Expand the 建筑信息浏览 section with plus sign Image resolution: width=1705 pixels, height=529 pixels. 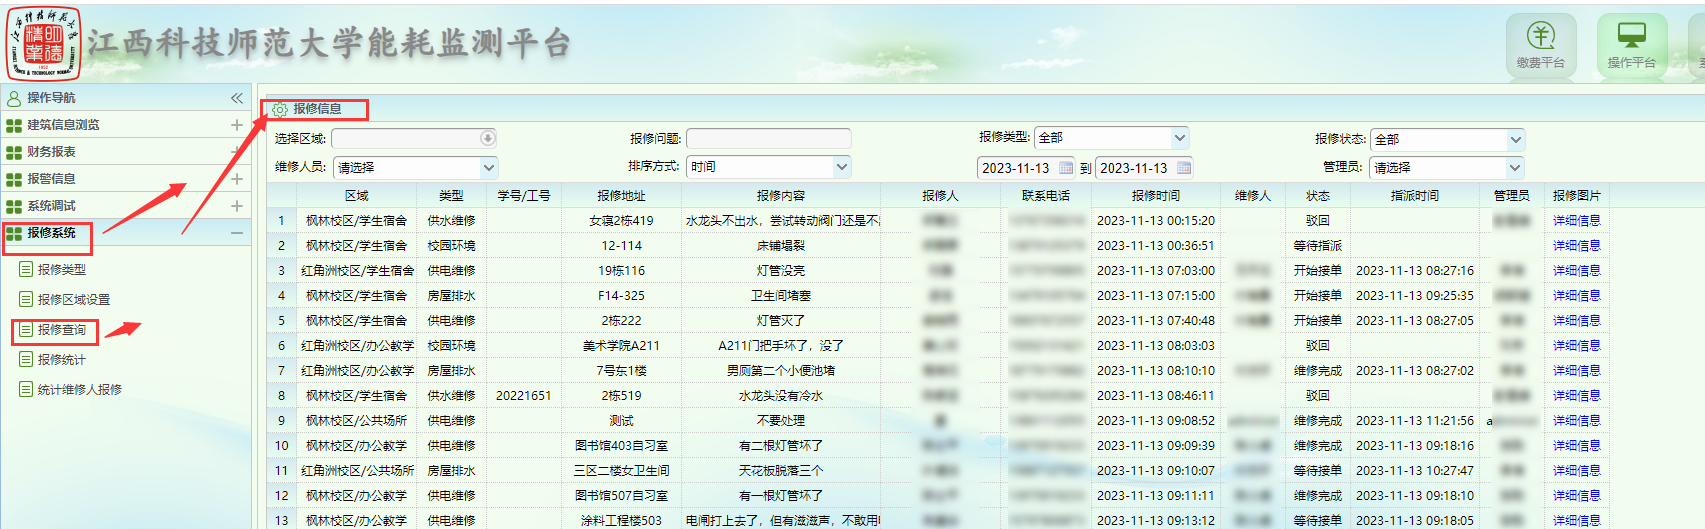(x=237, y=125)
